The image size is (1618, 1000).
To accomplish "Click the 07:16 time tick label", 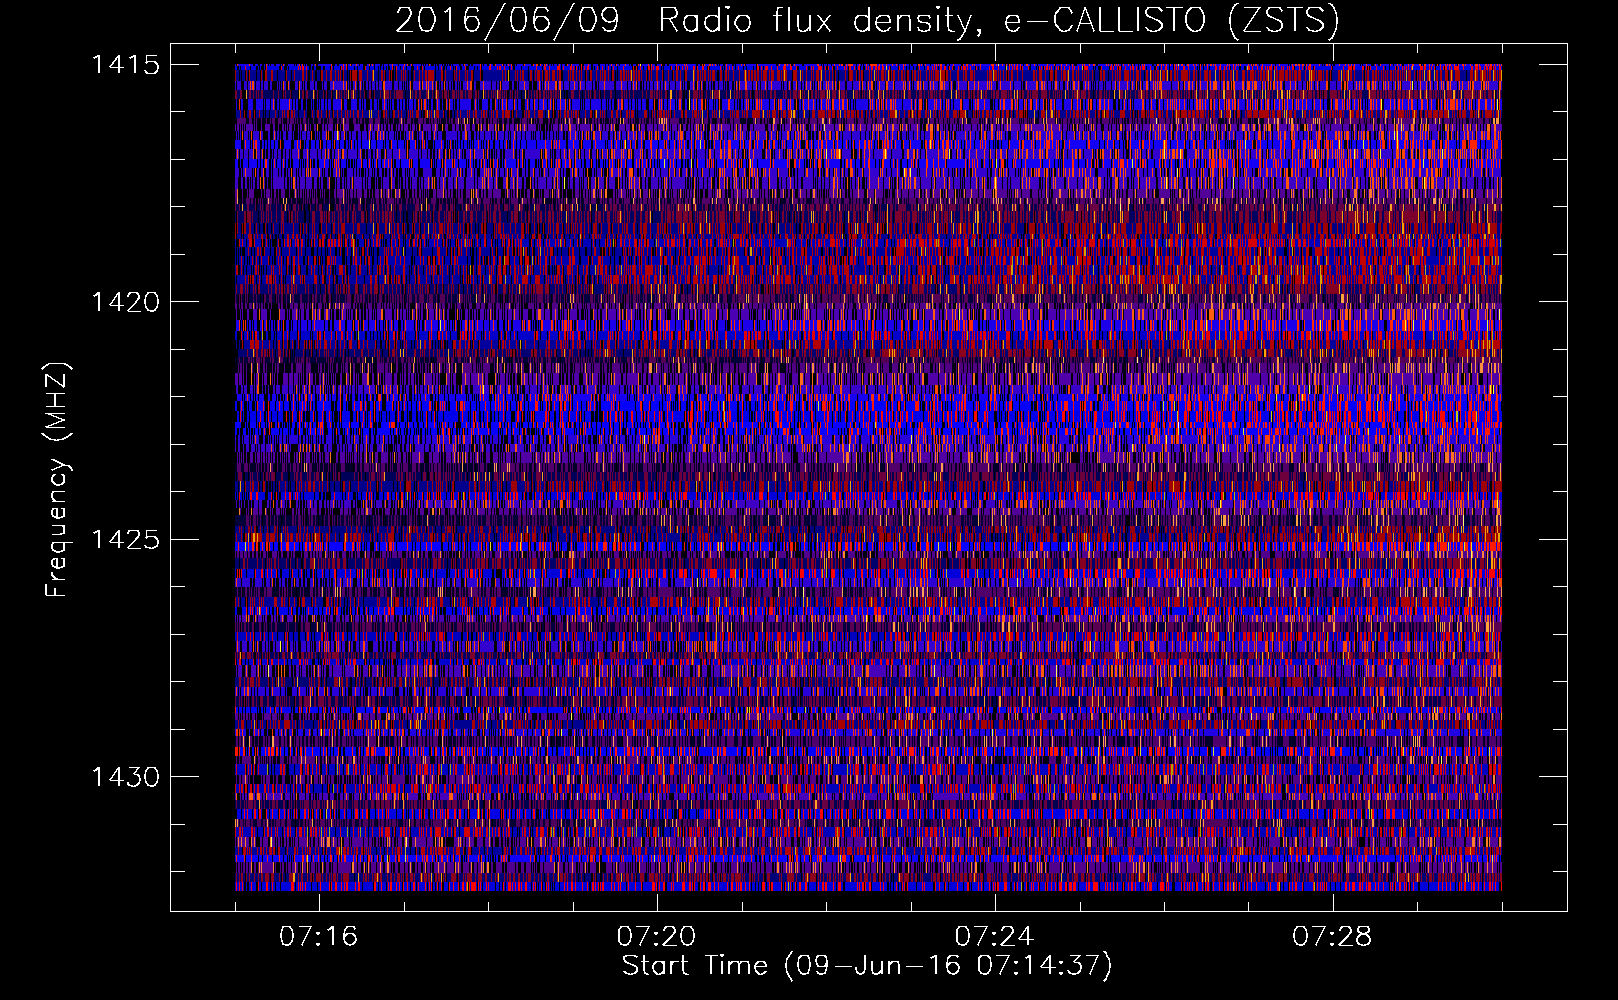I will click(318, 937).
